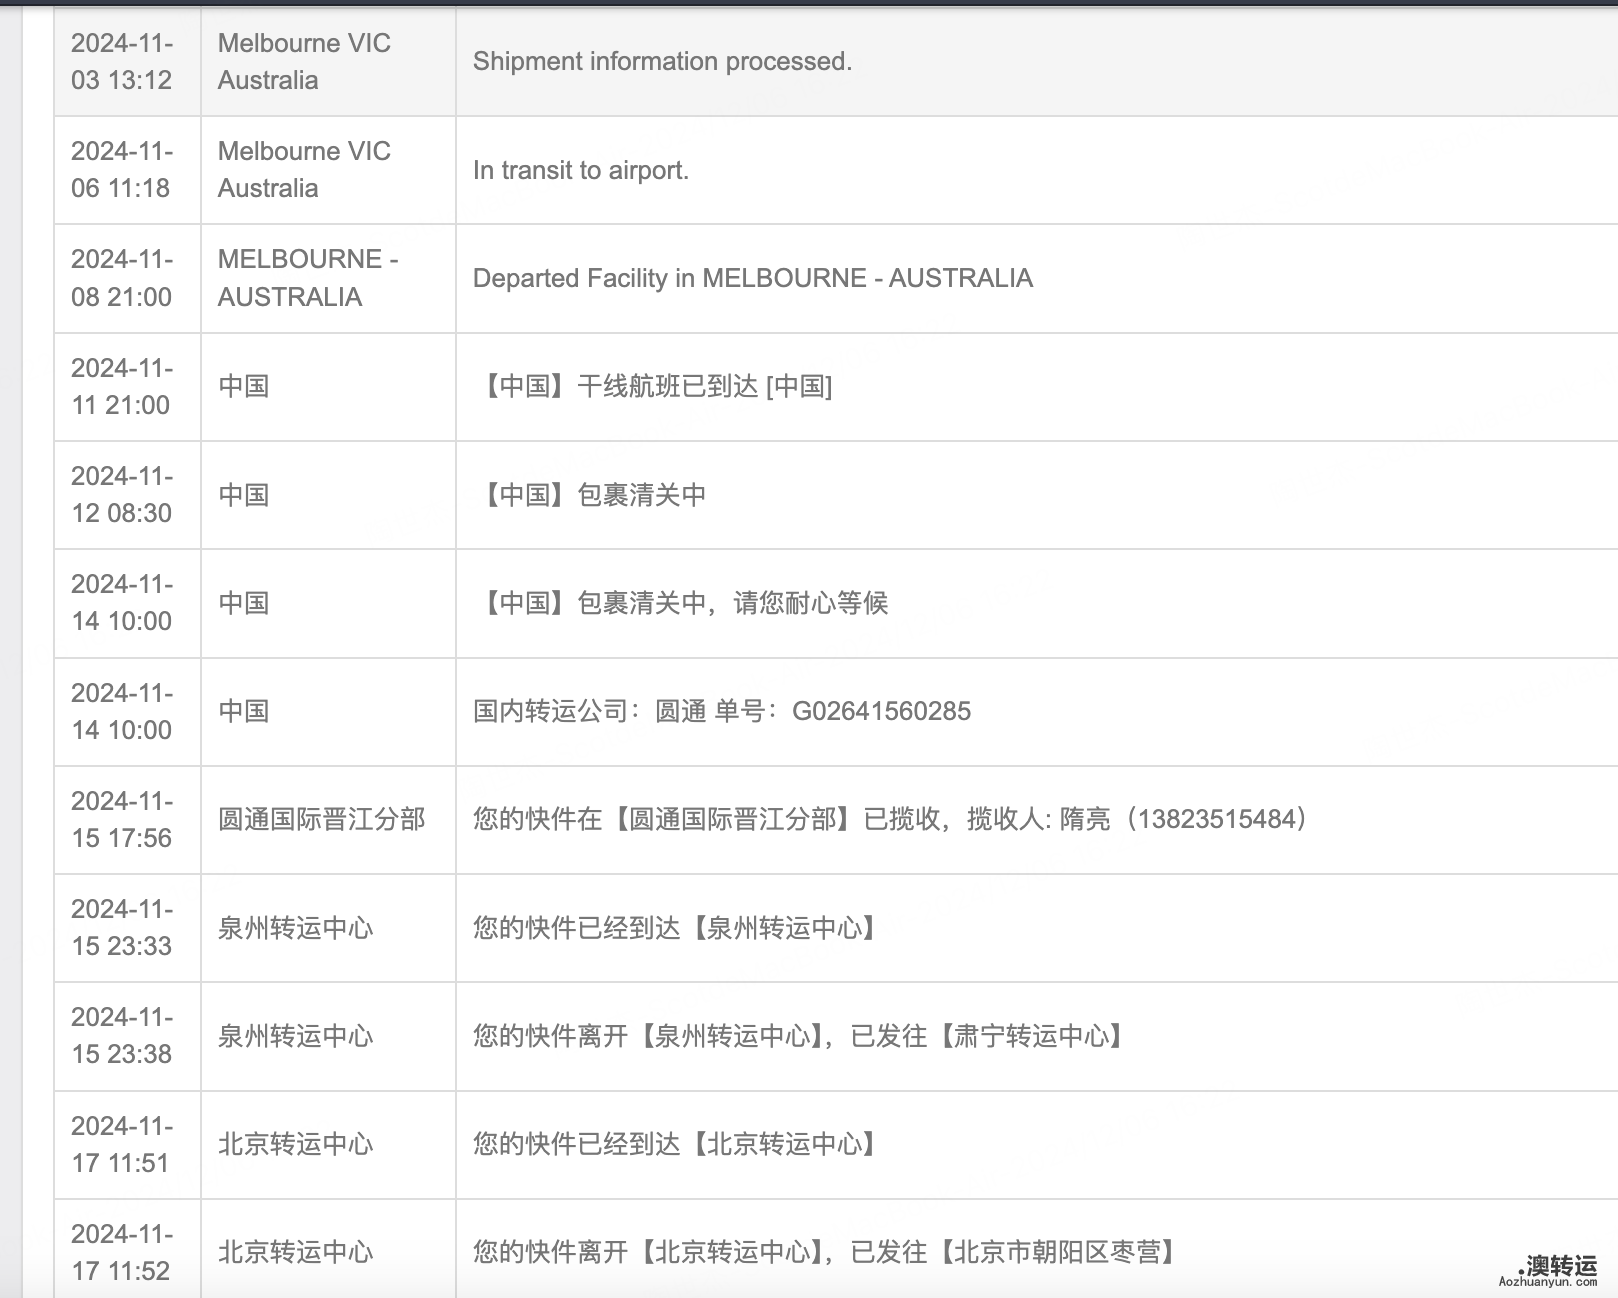Select the timestamp 2024-11-17 11:51
This screenshot has width=1618, height=1298.
(x=122, y=1144)
